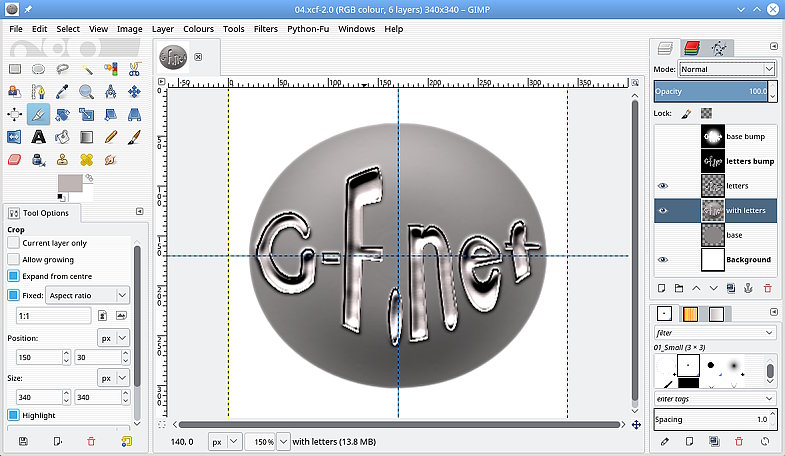785x456 pixels.
Task: Enable the Current layer only checkbox
Action: (x=14, y=243)
